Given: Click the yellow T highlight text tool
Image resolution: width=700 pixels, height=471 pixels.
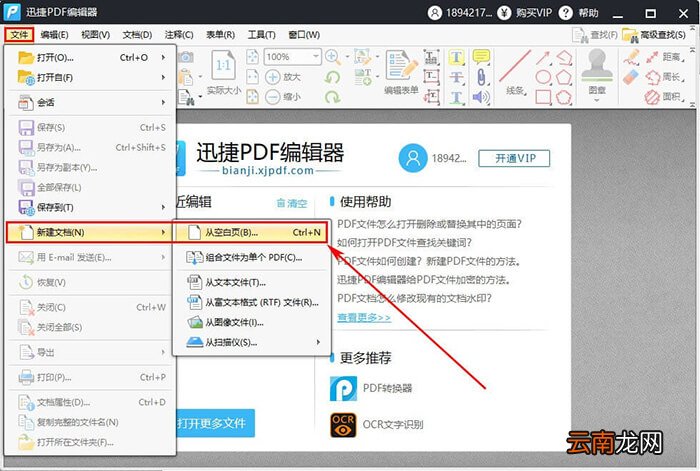Looking at the screenshot, I should click(456, 57).
